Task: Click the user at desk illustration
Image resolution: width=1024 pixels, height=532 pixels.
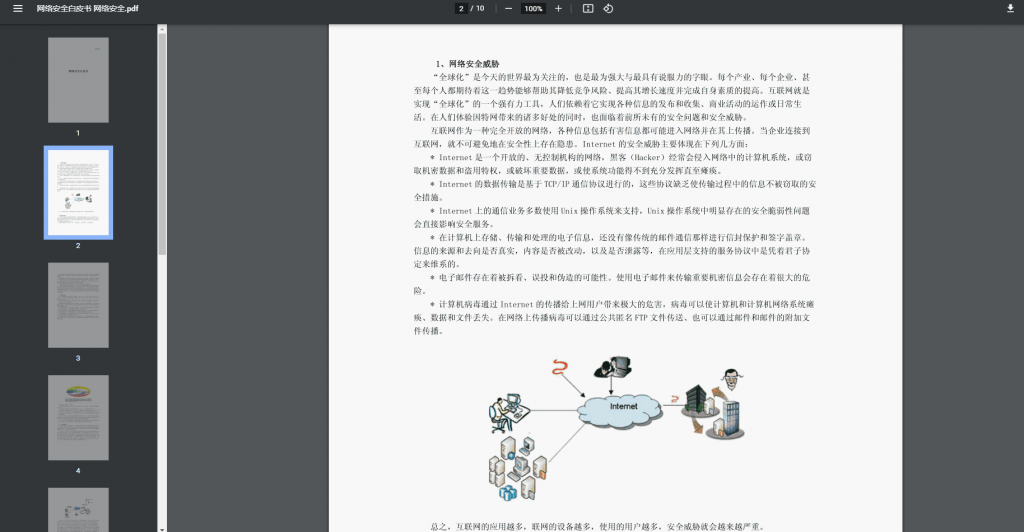Action: pyautogui.click(x=508, y=413)
